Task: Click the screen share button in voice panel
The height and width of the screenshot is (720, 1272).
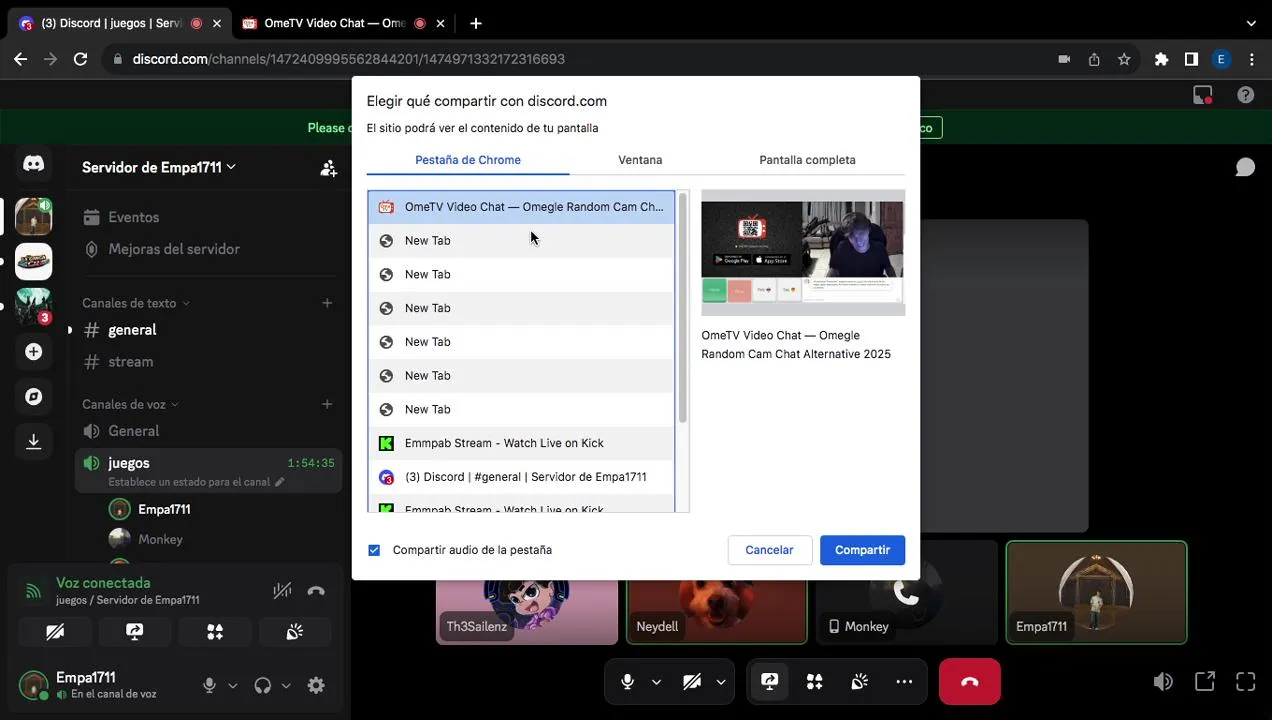Action: click(x=135, y=632)
